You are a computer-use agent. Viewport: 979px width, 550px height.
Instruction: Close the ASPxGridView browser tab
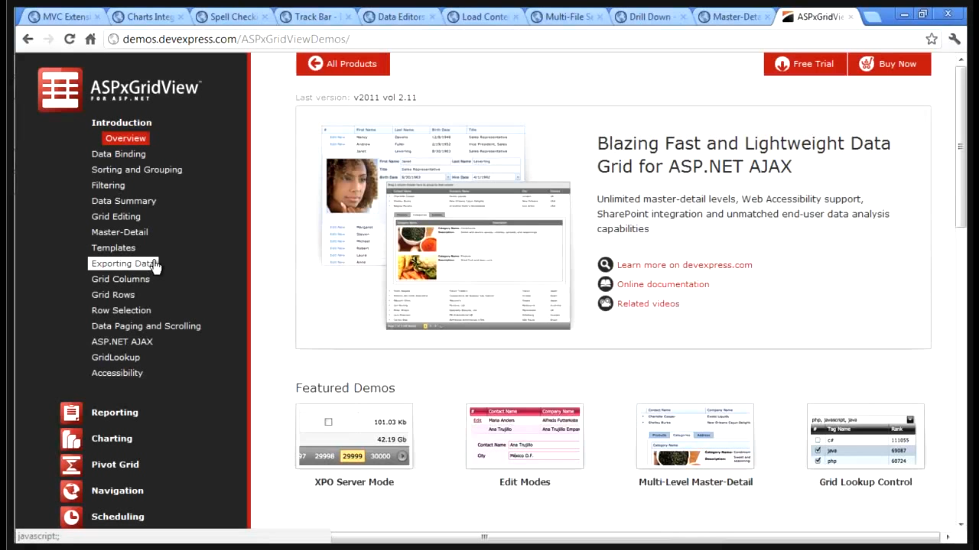pos(850,17)
